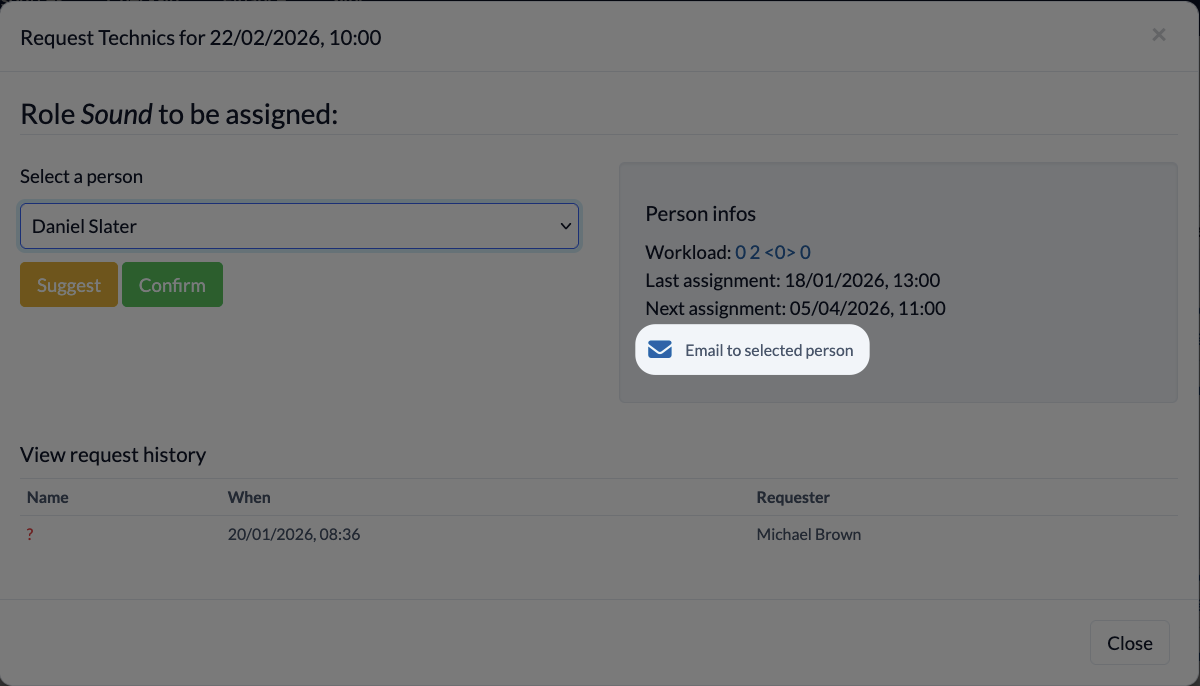Click the Person infos heading
The width and height of the screenshot is (1200, 686).
(x=701, y=214)
